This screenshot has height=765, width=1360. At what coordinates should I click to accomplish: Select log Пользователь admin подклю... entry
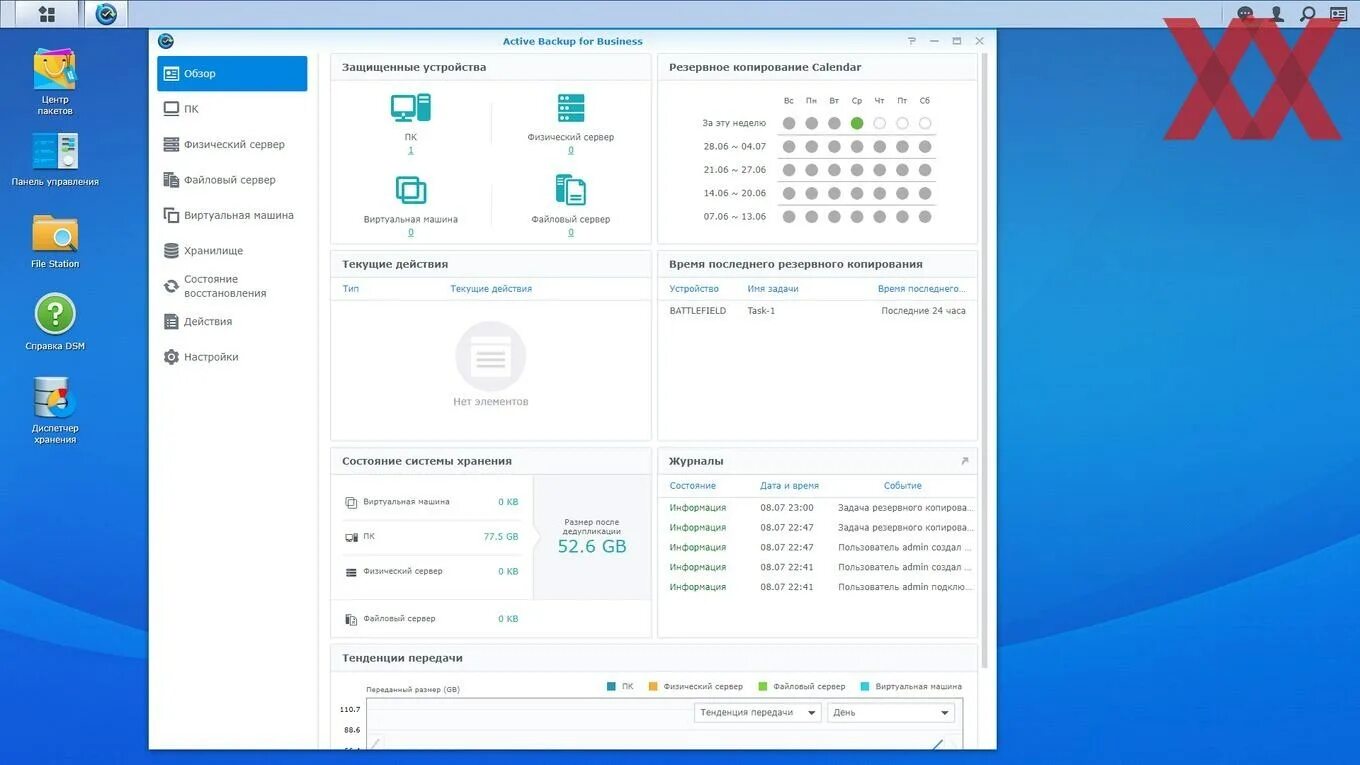817,587
